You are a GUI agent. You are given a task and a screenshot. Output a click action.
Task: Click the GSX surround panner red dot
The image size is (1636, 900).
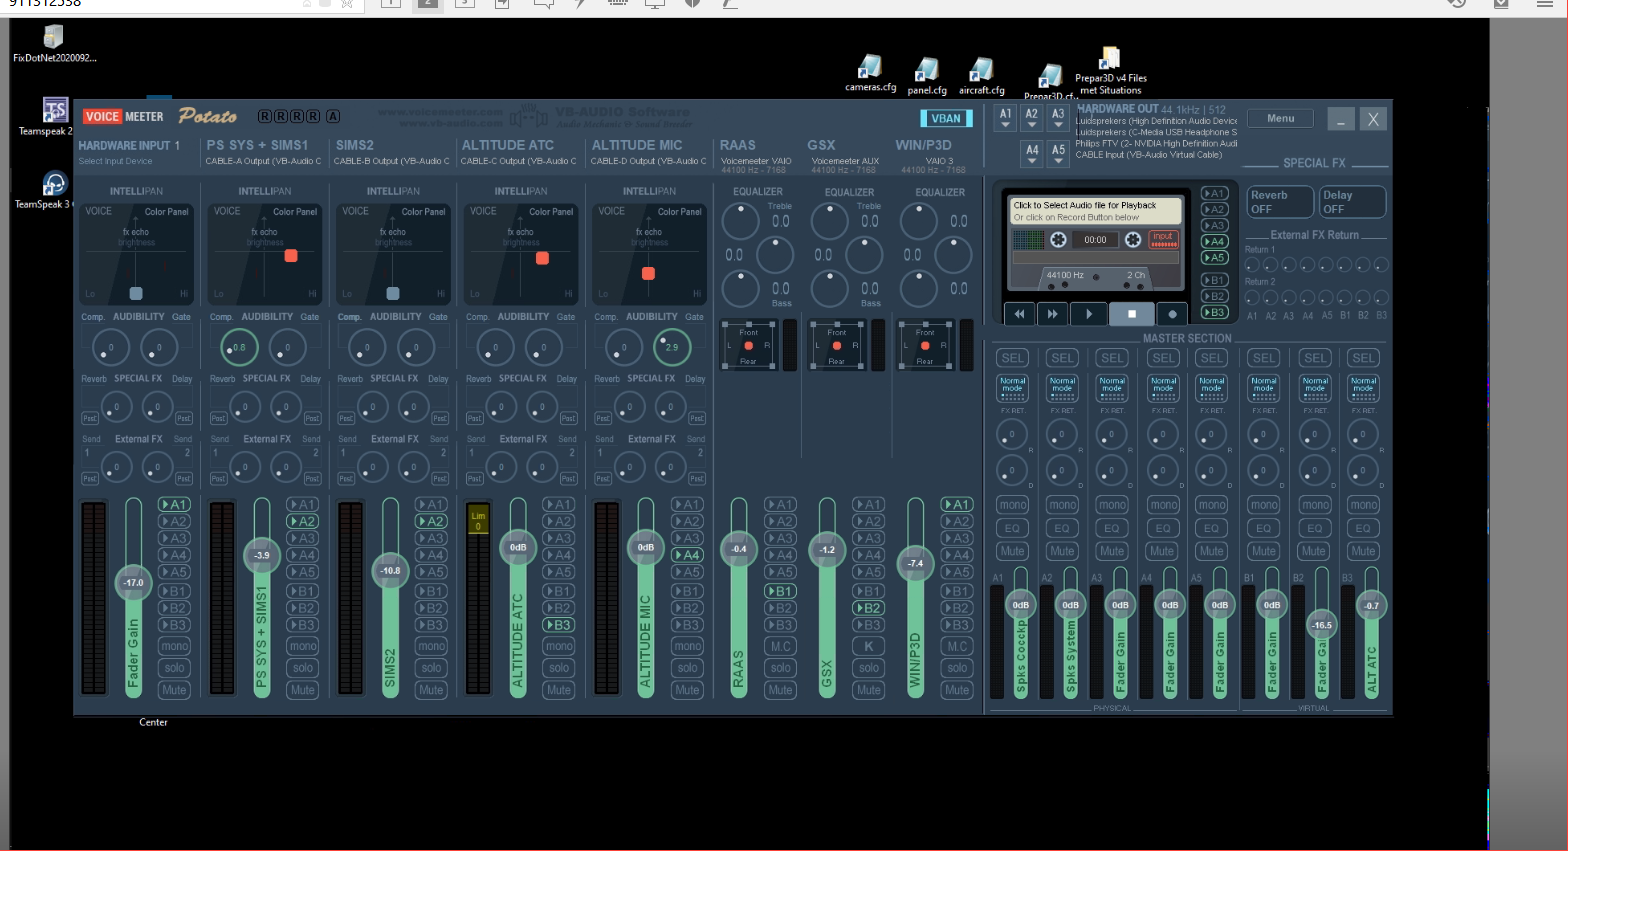click(x=837, y=346)
